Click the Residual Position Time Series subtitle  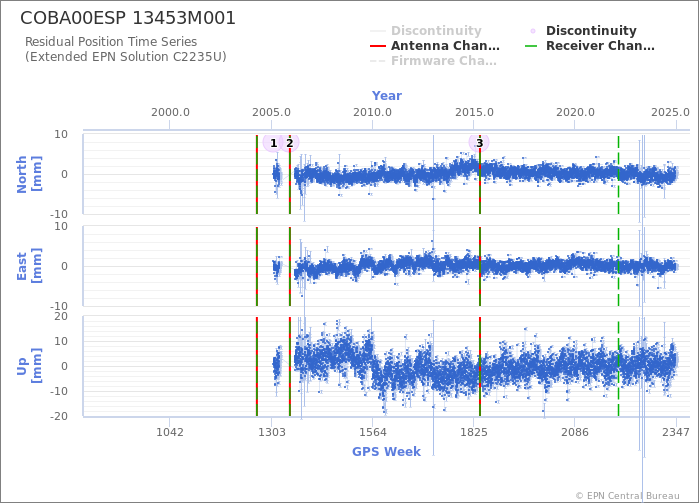click(x=111, y=42)
